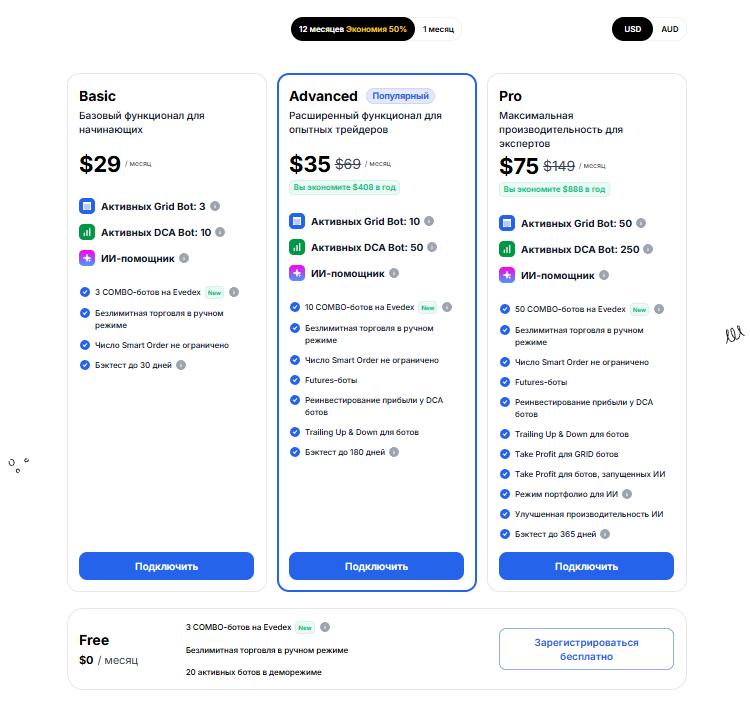Click the Pro plan DCA Bot icon
The width and height of the screenshot is (750, 703).
point(507,249)
